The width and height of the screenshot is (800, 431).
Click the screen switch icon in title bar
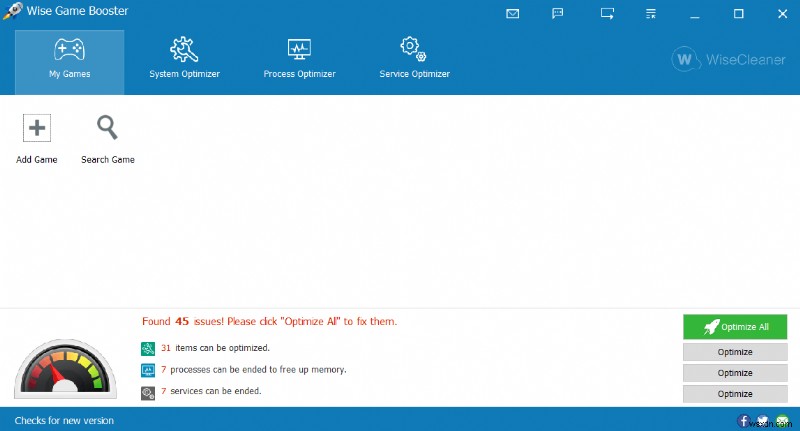607,13
